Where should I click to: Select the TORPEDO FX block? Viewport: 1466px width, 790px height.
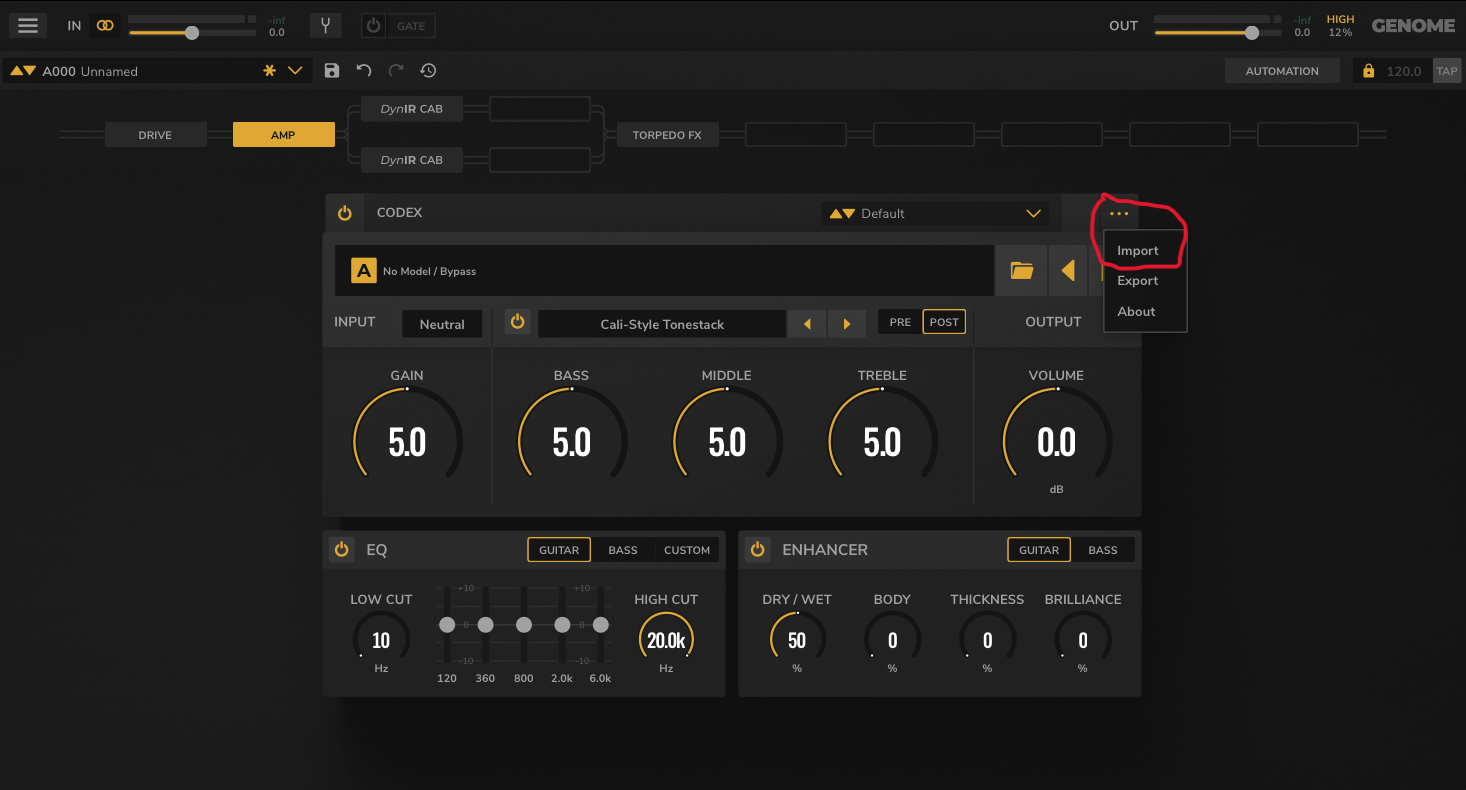[x=667, y=135]
